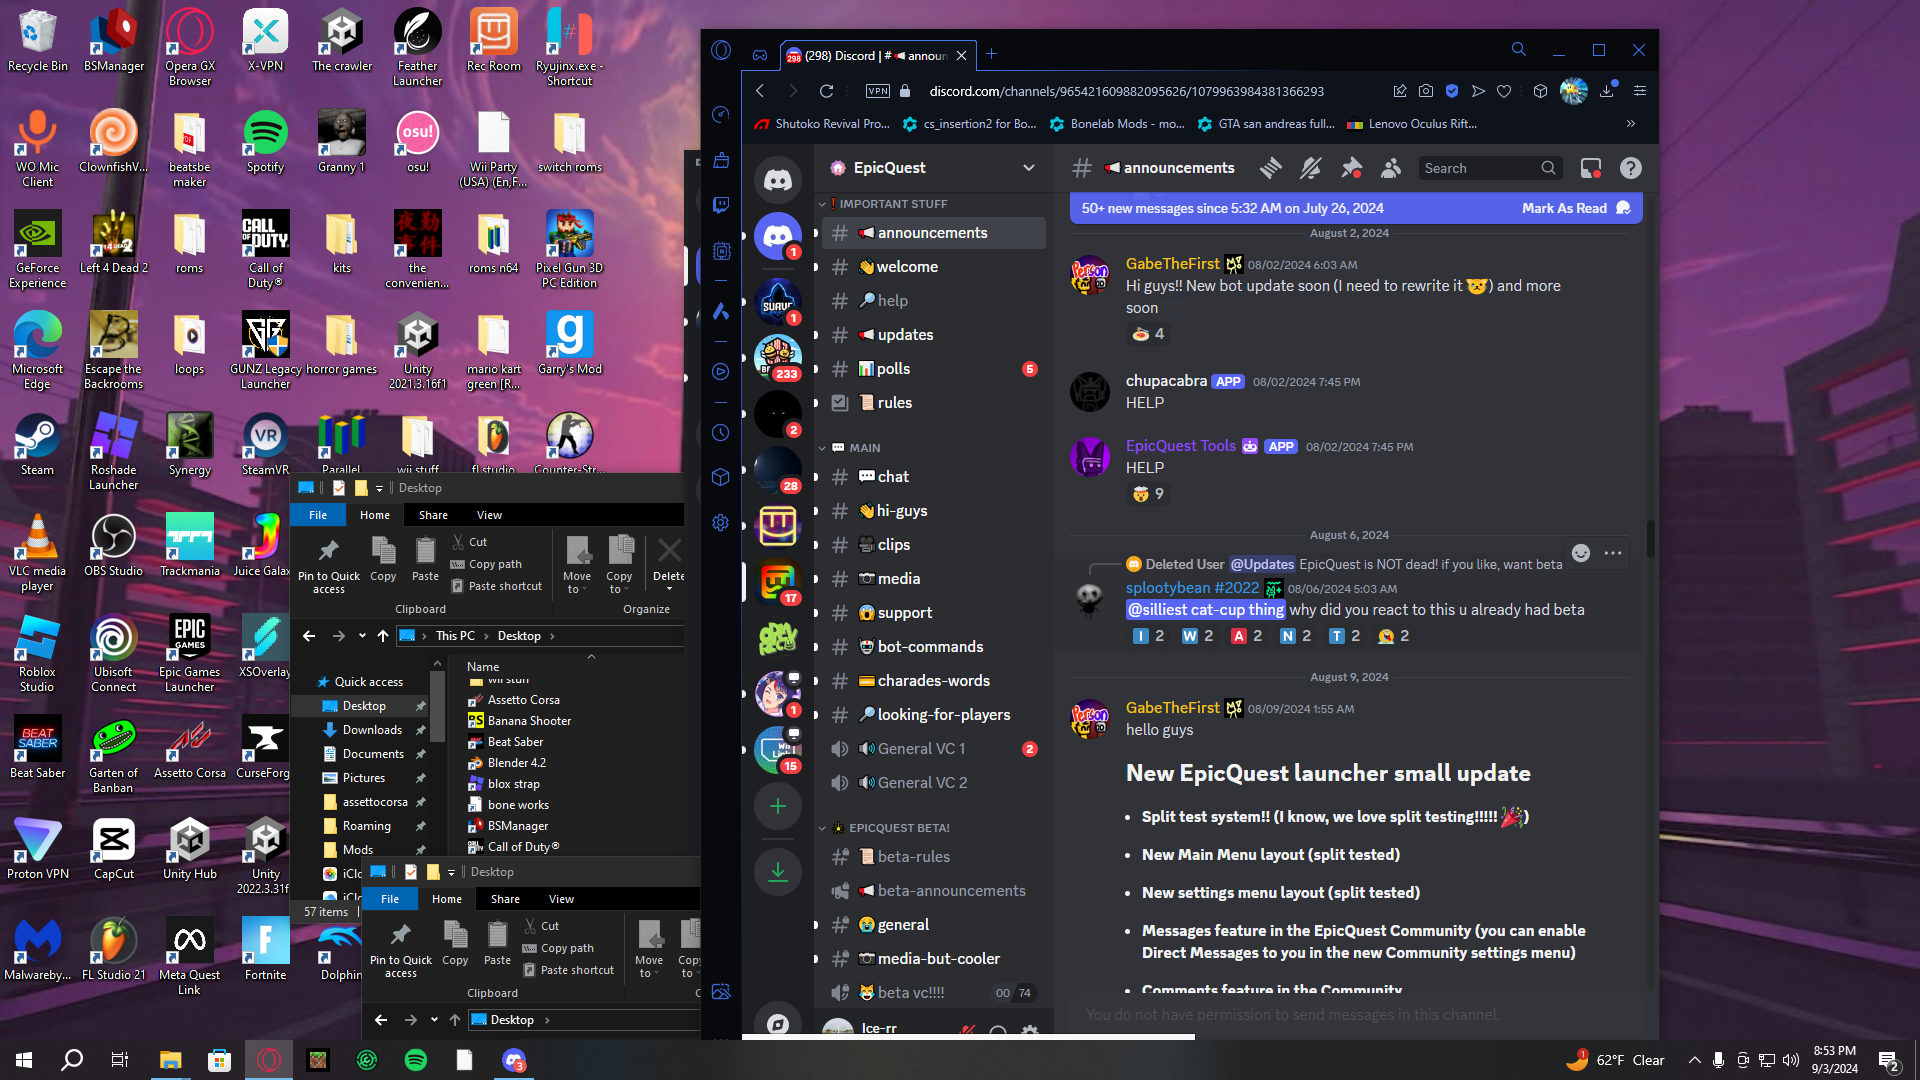
Task: Collapse the IMPORTANT STUFF channel category
Action: 892,204
